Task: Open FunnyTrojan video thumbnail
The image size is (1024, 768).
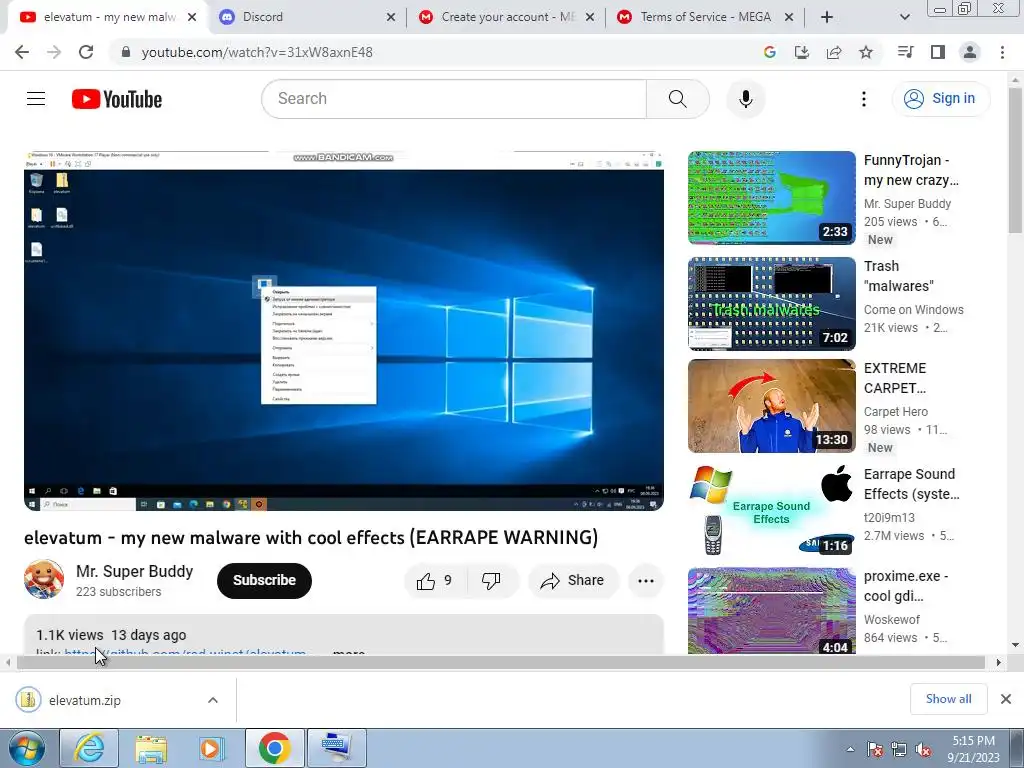Action: pos(771,198)
